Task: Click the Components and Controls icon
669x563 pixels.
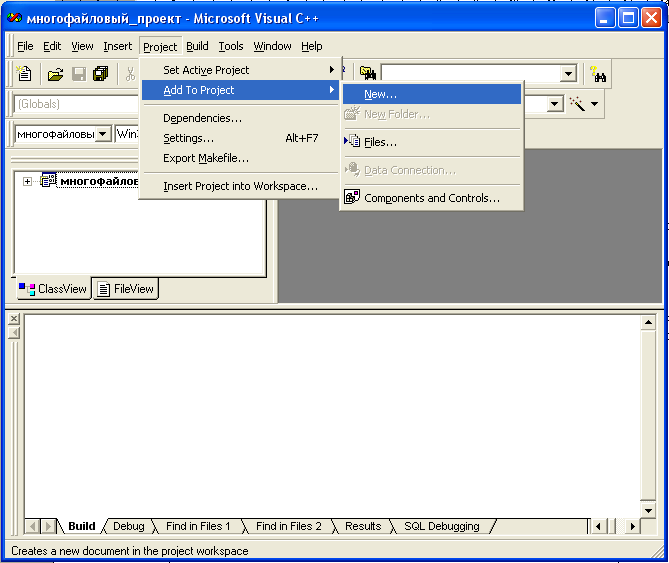Action: pos(352,197)
